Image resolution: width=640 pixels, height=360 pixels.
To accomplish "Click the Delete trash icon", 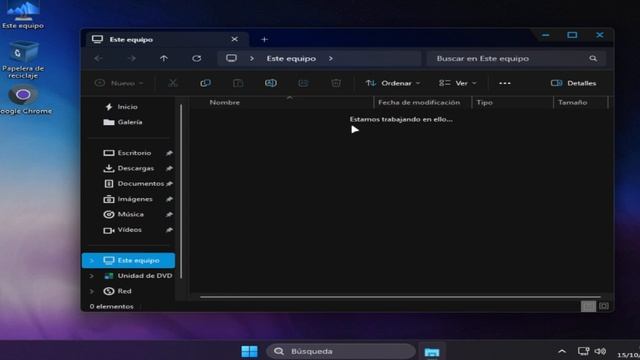I will [x=336, y=83].
